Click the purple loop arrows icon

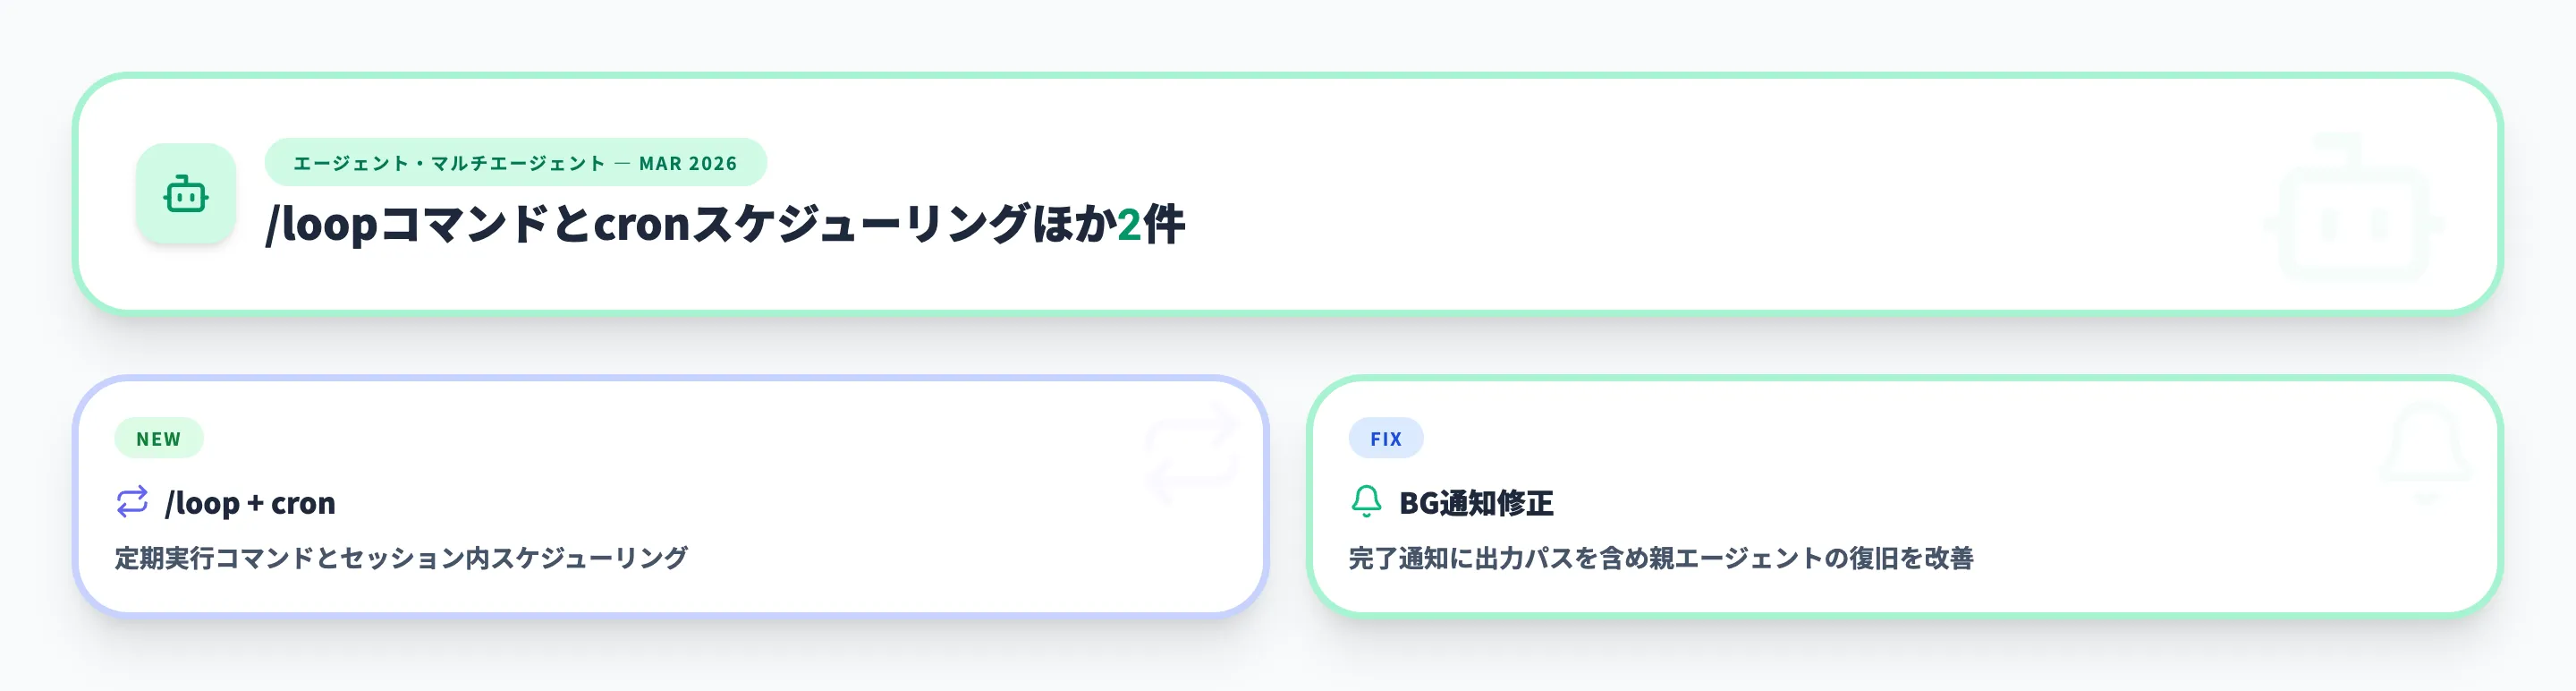(132, 501)
